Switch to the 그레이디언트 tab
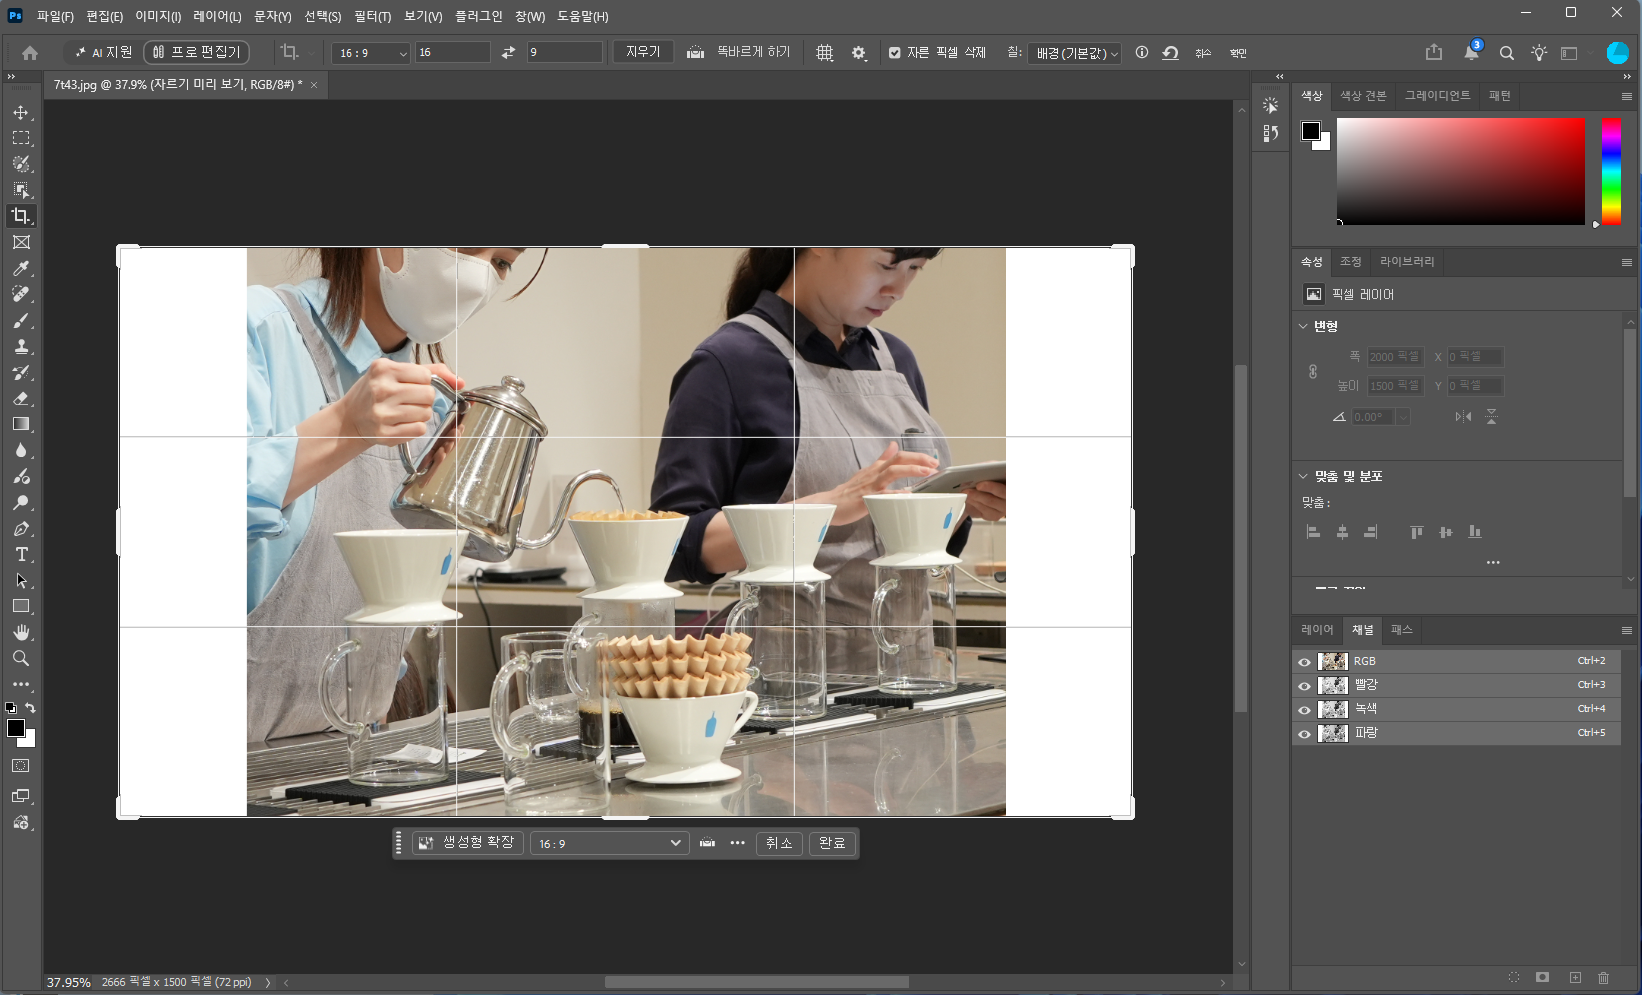 point(1437,96)
